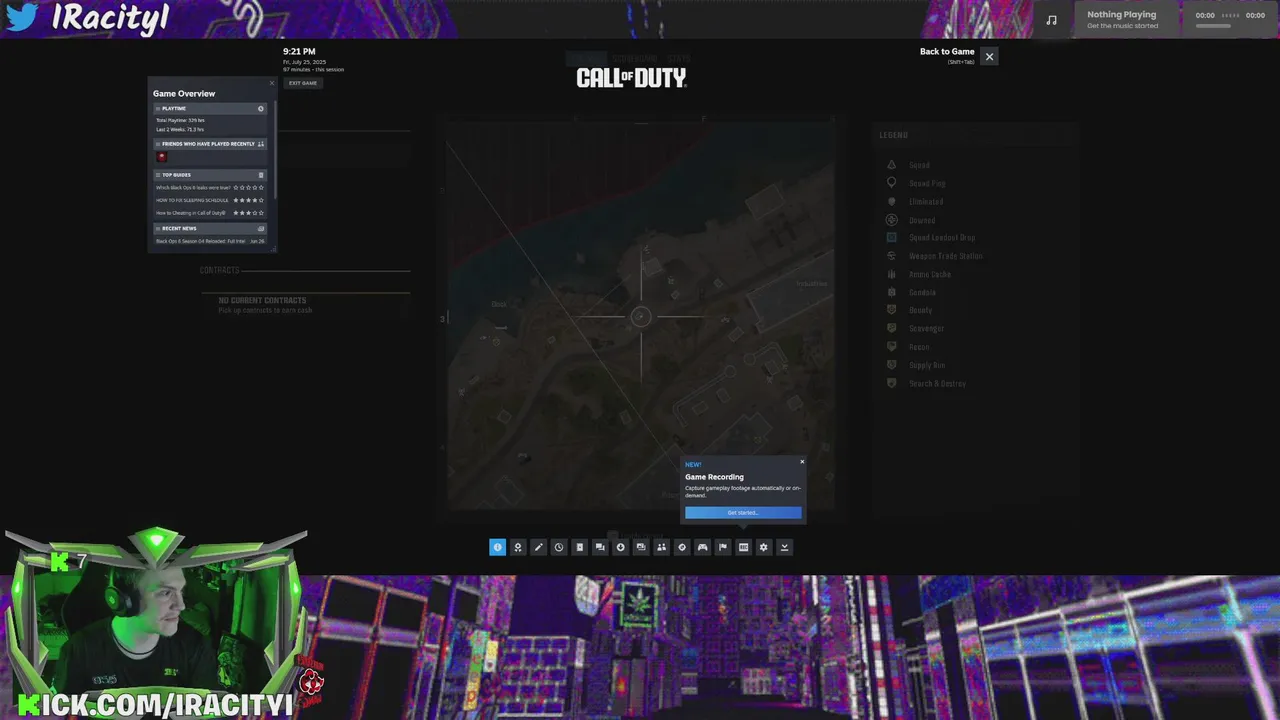Click 'Weapon Trade Station' legend entry
Screen dimensions: 1280x720
pos(946,256)
